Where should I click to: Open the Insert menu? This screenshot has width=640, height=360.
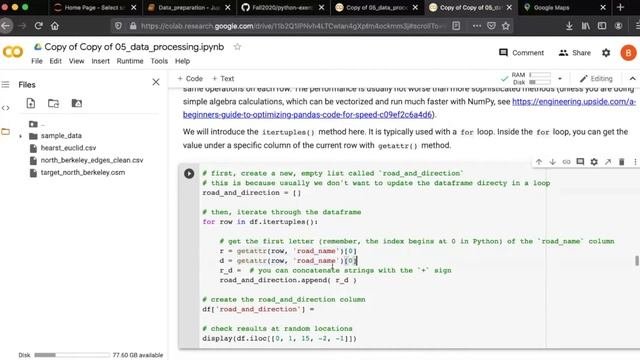[100, 61]
